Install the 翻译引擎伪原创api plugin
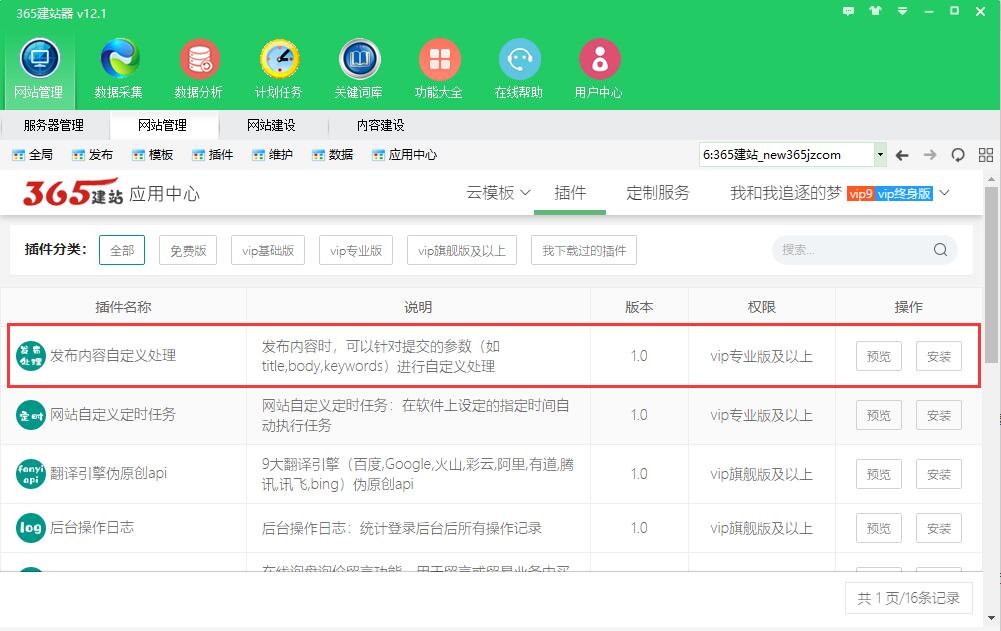This screenshot has width=1001, height=631. [939, 475]
